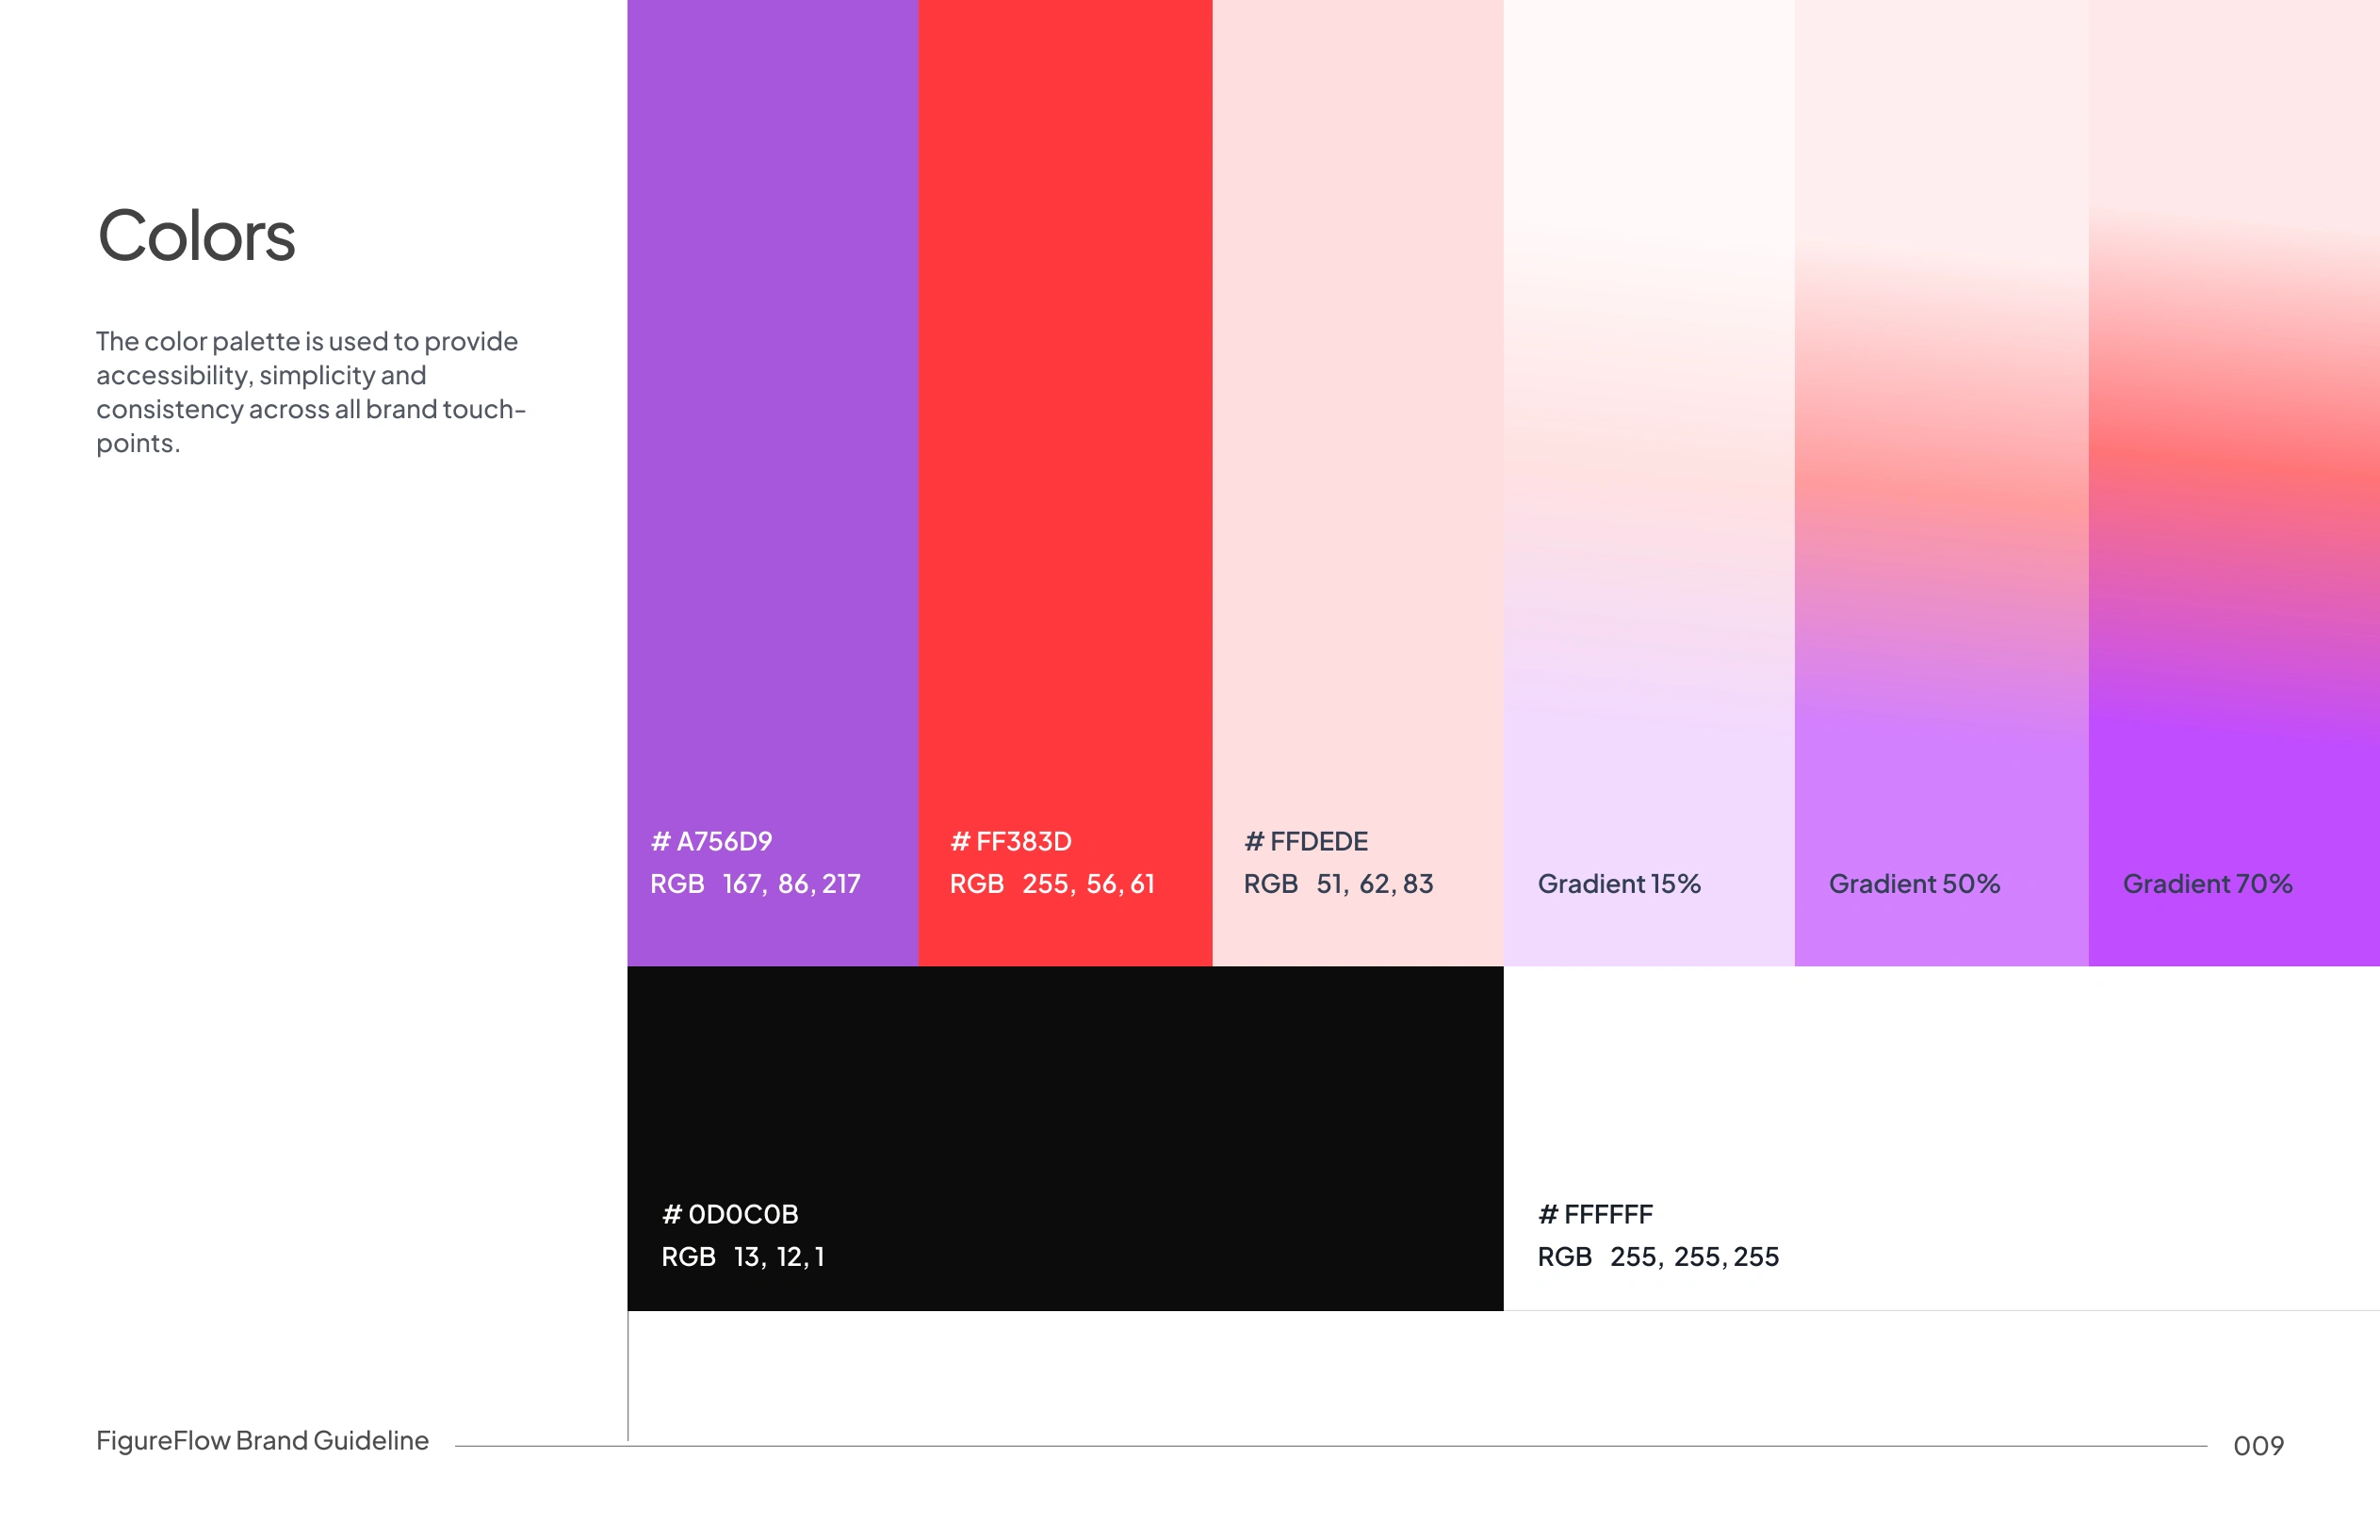Click the RGB 255, 255, 255 label

point(1657,1257)
